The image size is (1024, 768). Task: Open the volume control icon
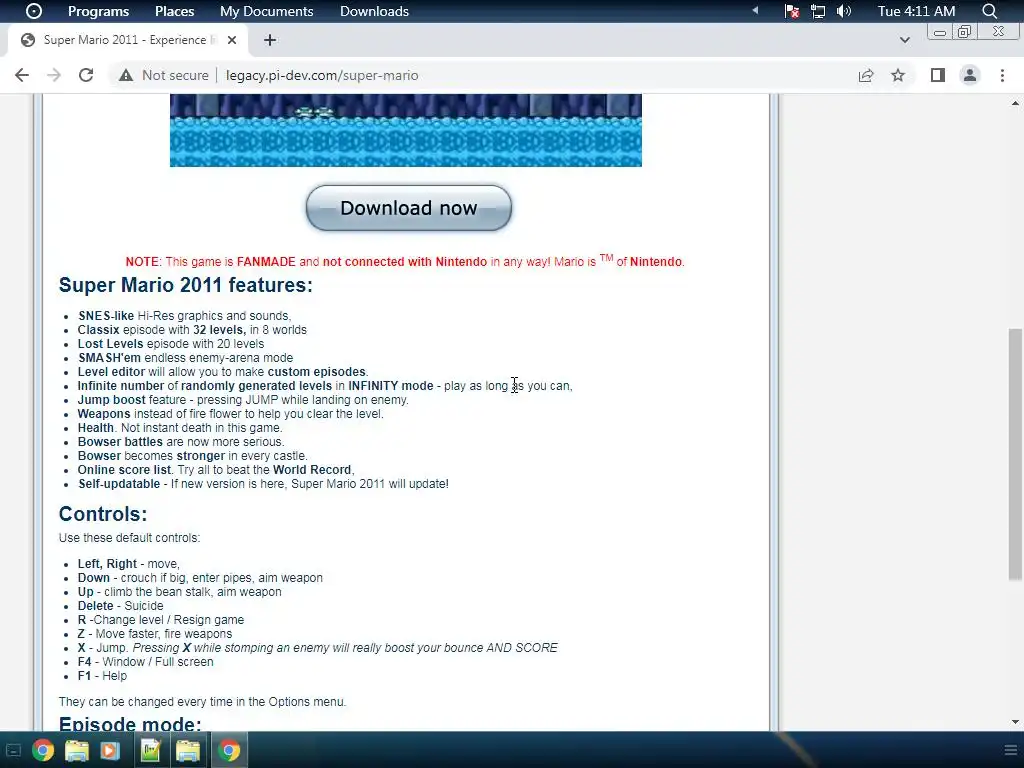click(x=844, y=11)
